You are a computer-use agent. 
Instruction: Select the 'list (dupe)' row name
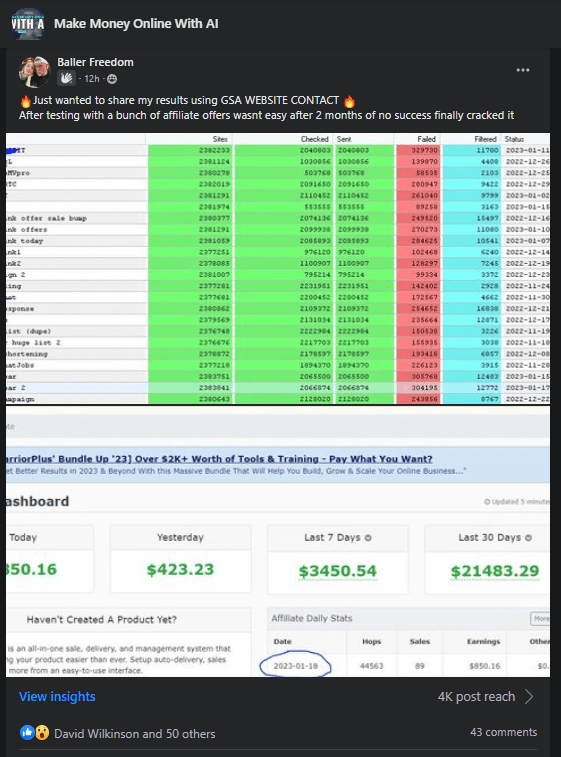click(28, 332)
